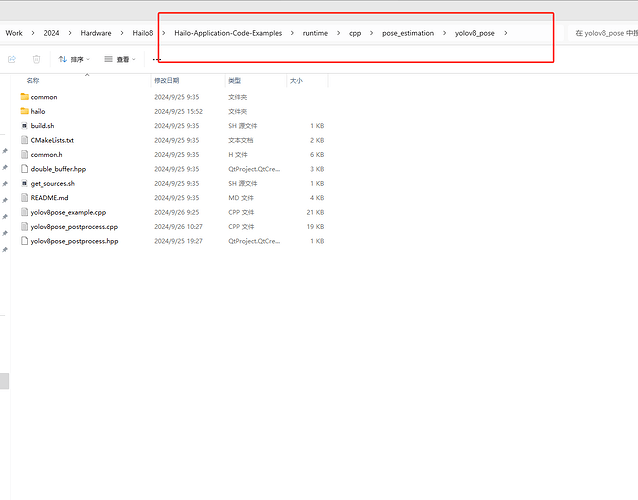Click the MD file type cell
This screenshot has height=500, width=638.
click(241, 198)
